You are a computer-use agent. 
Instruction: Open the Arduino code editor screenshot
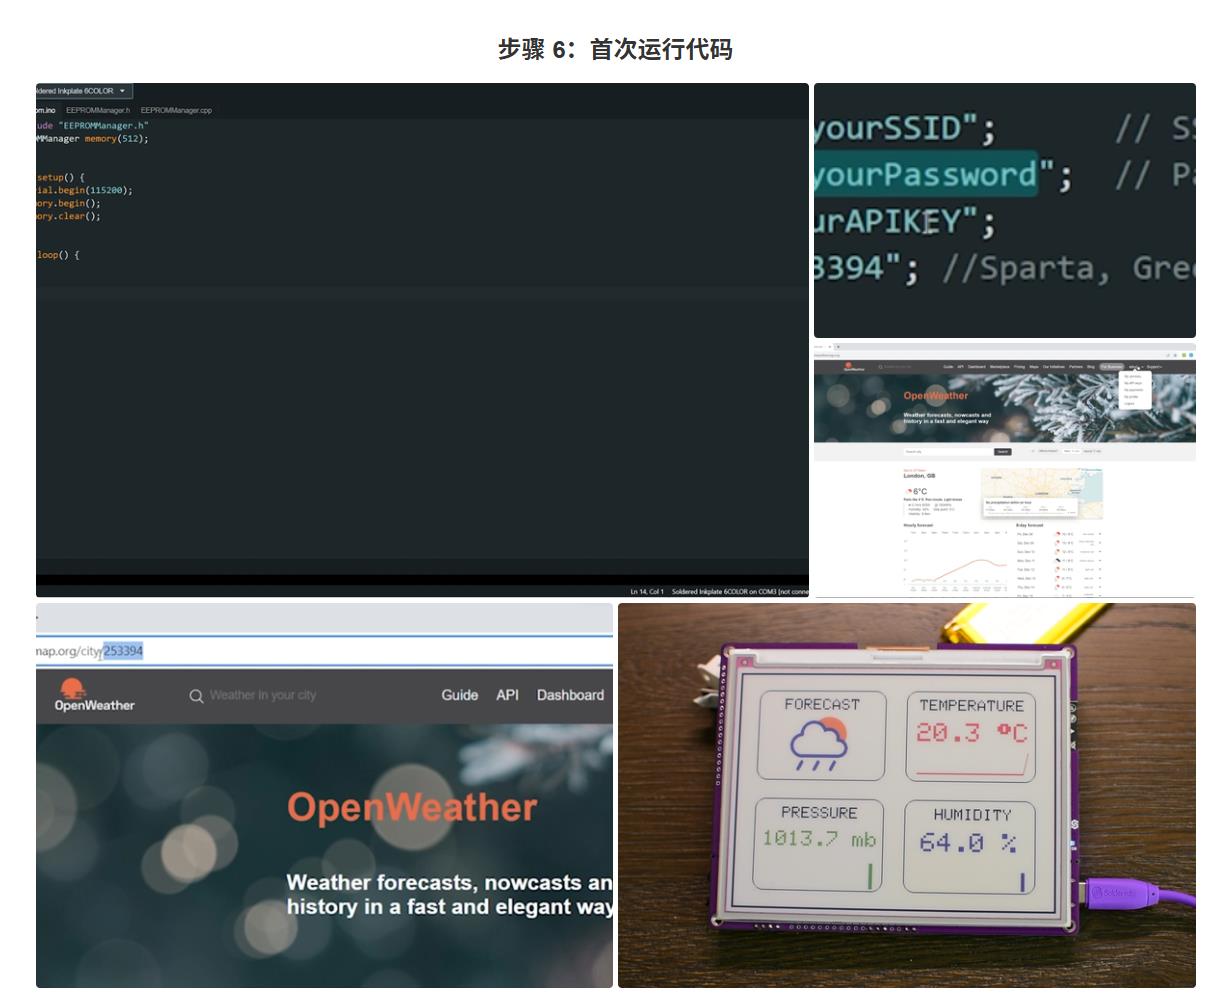click(422, 340)
